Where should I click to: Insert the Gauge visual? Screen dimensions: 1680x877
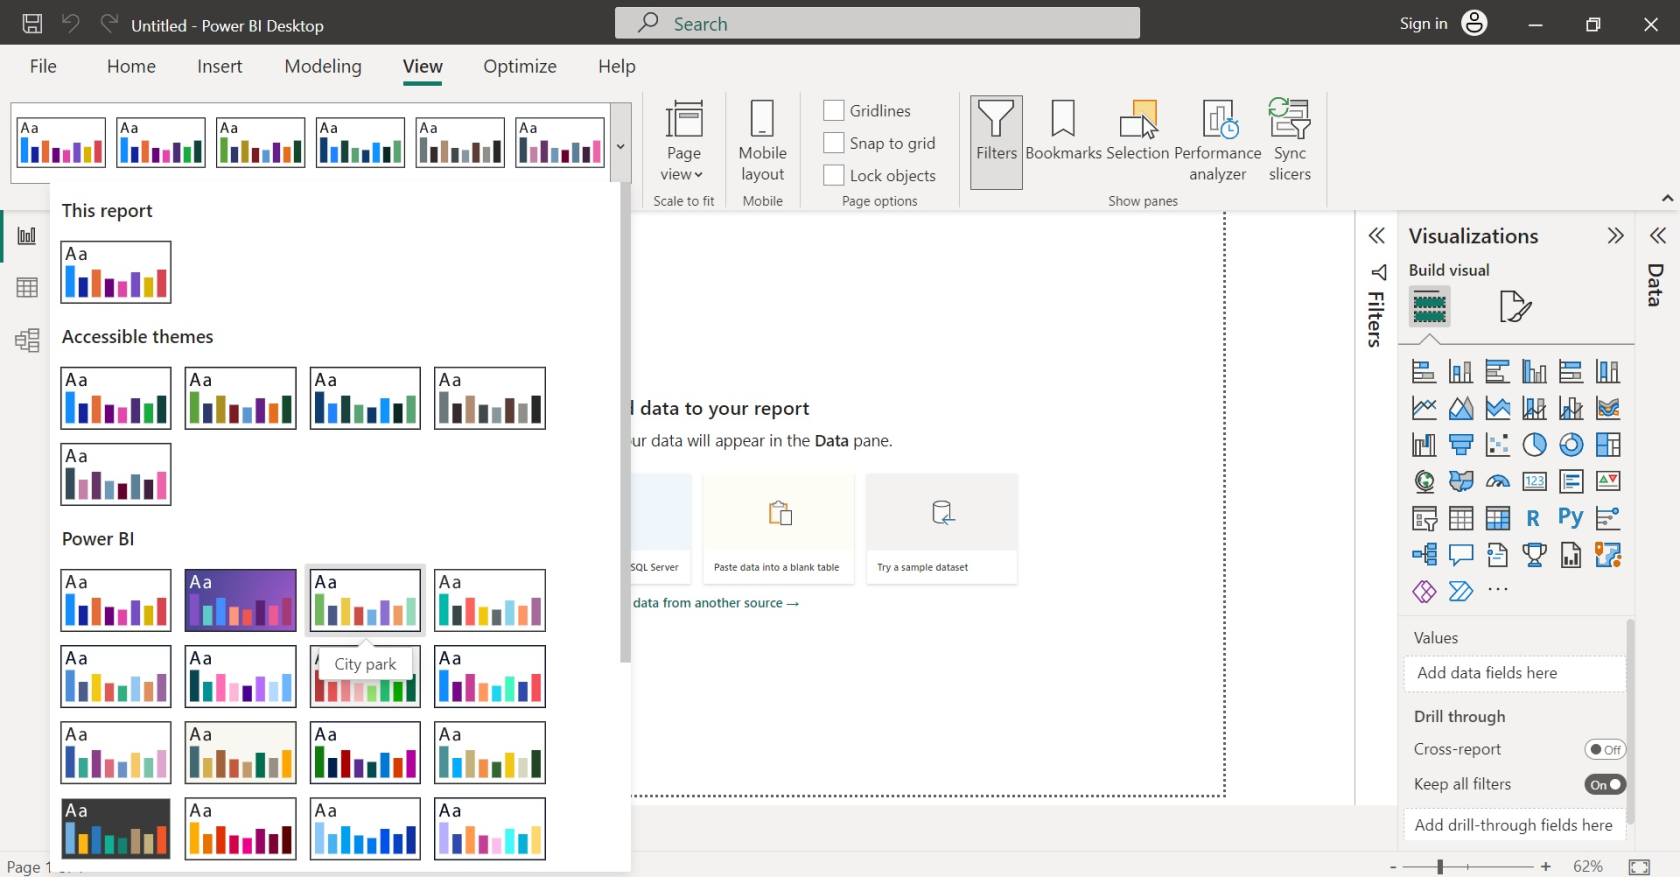1498,482
